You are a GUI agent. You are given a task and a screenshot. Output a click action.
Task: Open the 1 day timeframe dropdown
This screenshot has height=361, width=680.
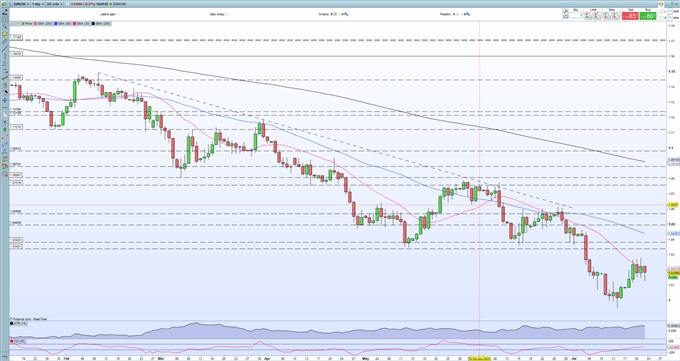38,4
